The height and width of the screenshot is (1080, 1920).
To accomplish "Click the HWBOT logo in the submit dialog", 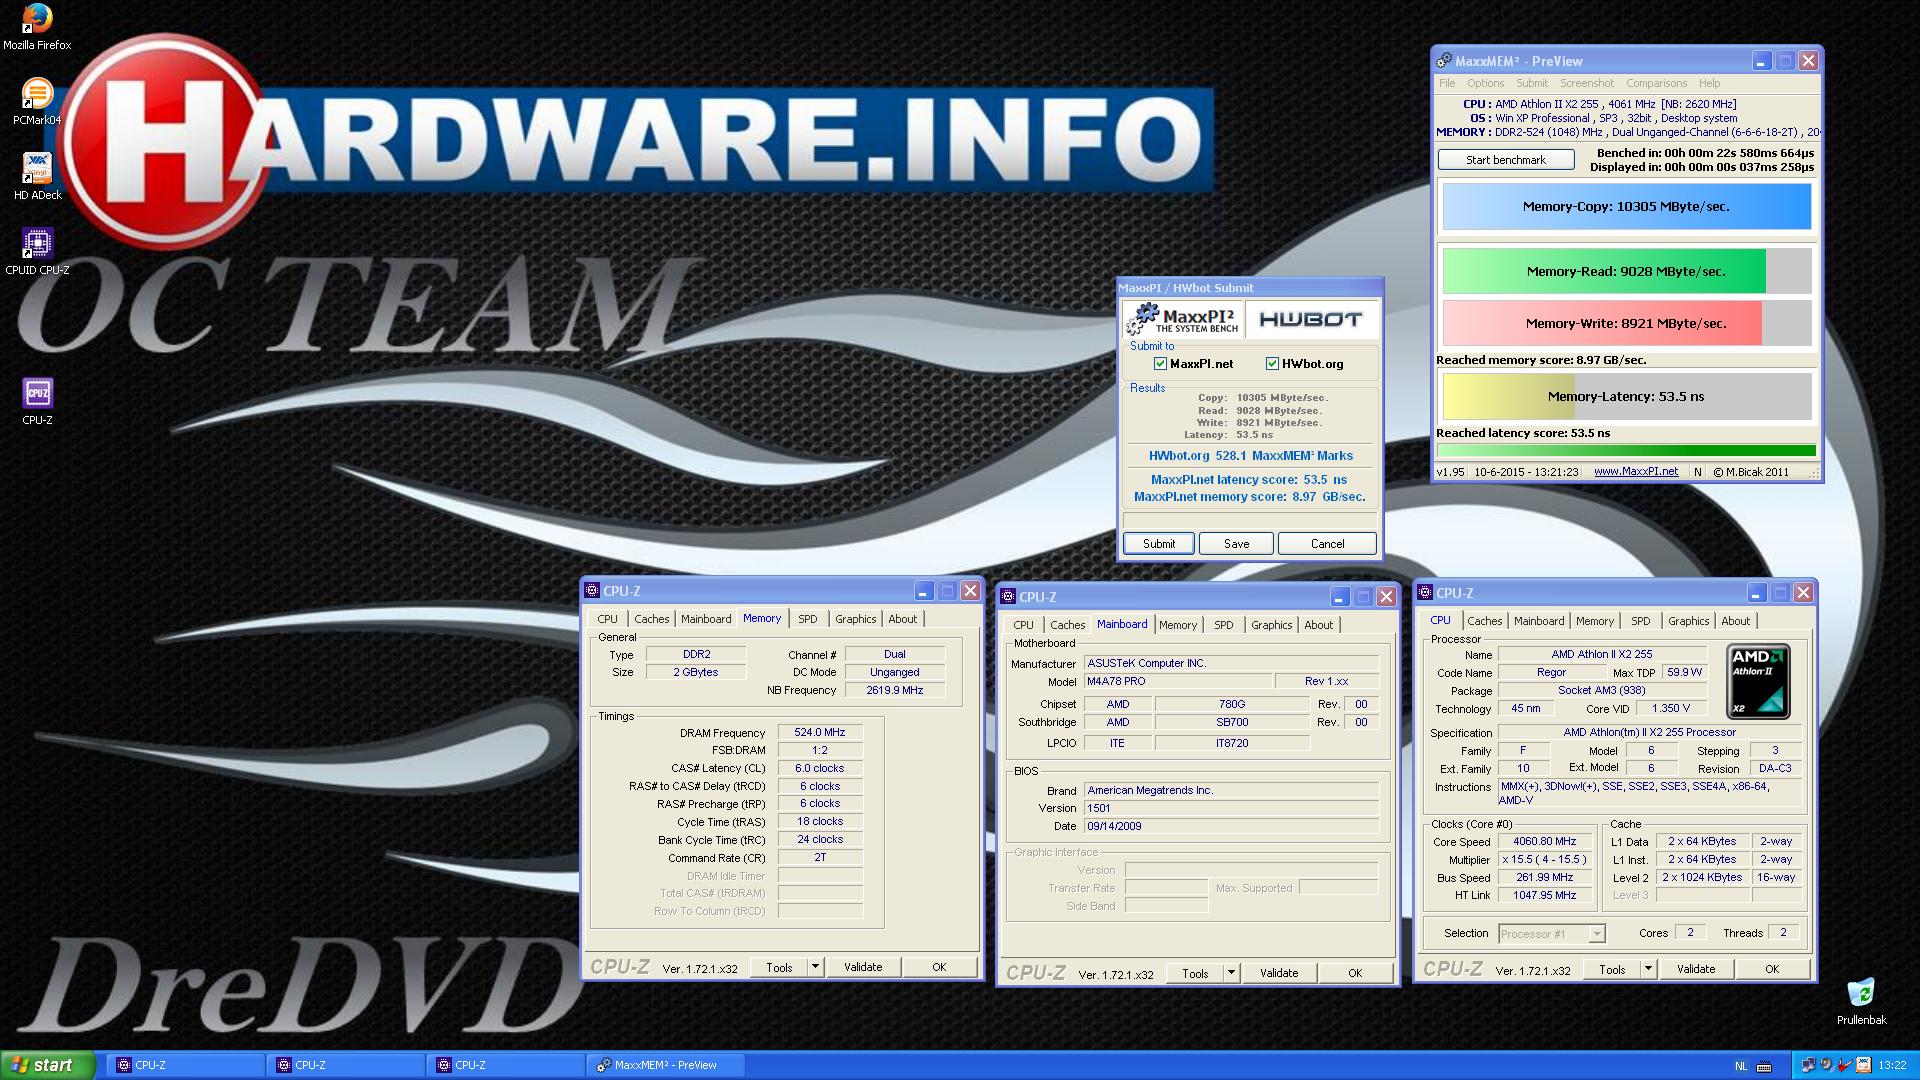I will tap(1311, 319).
